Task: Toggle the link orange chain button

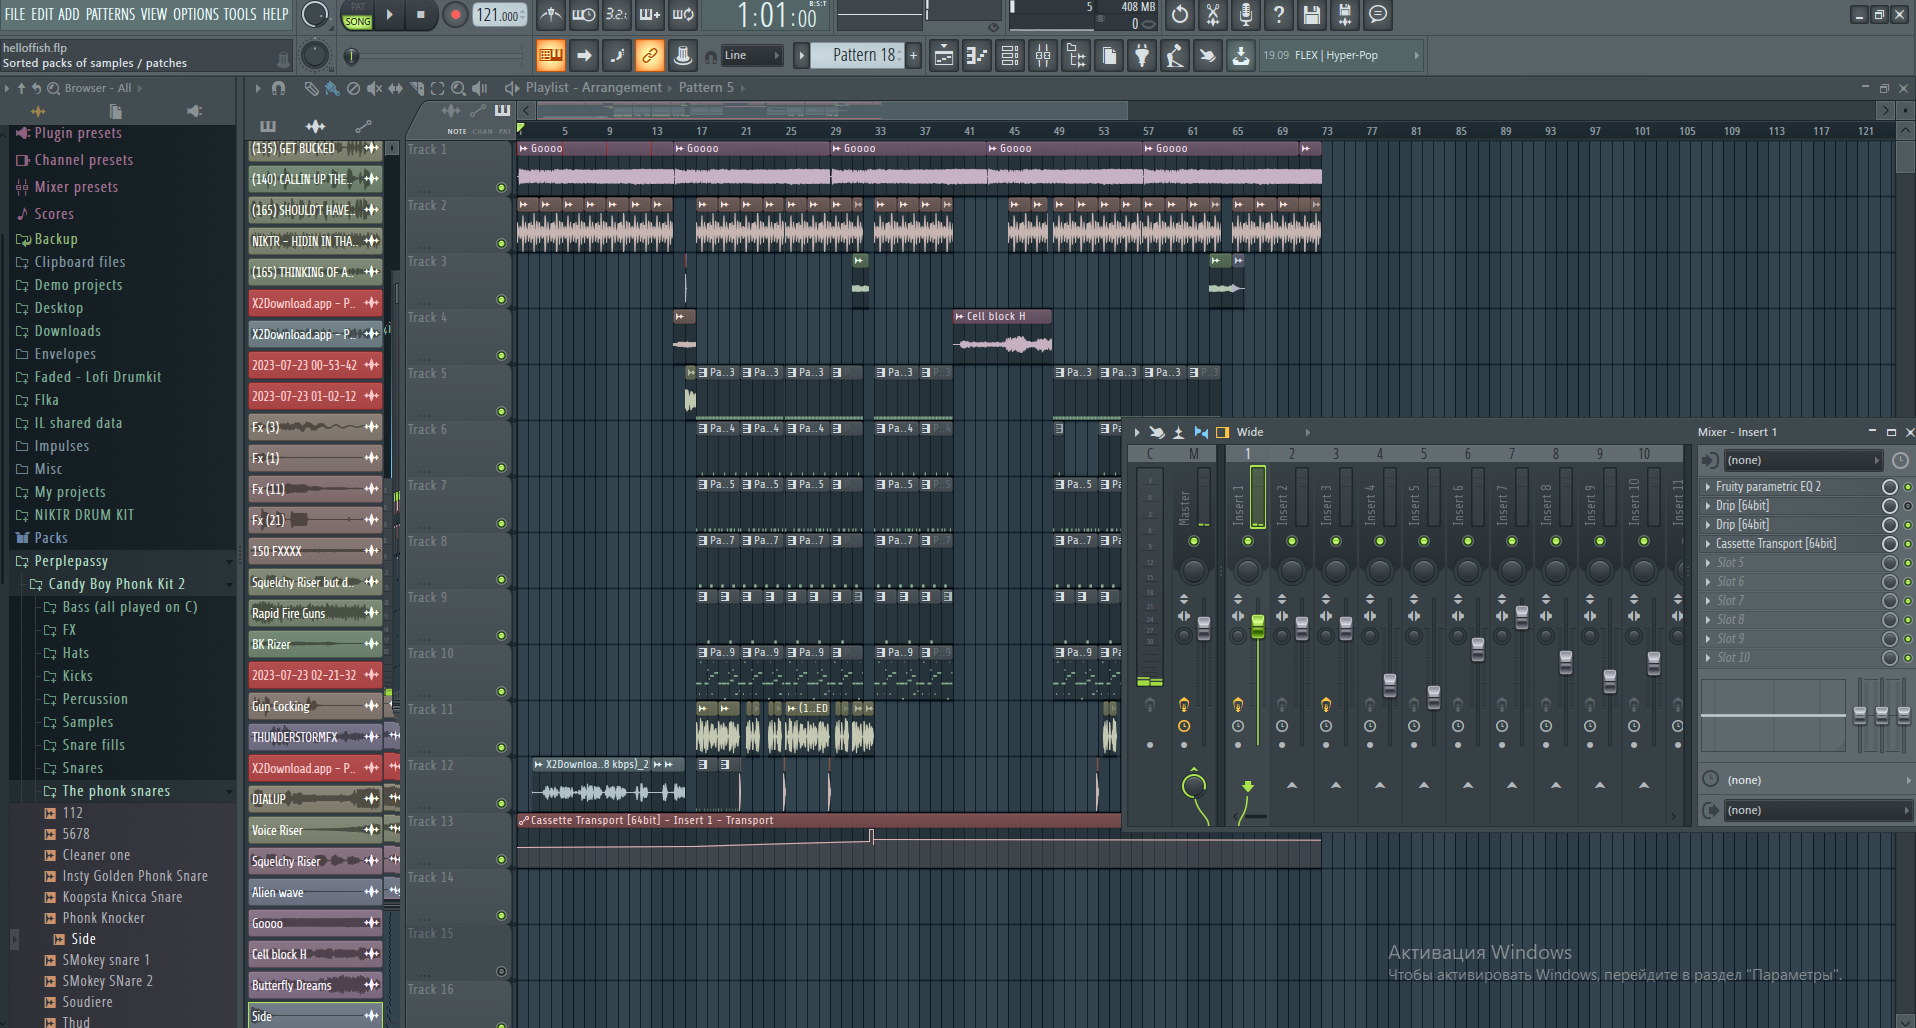Action: tap(650, 56)
